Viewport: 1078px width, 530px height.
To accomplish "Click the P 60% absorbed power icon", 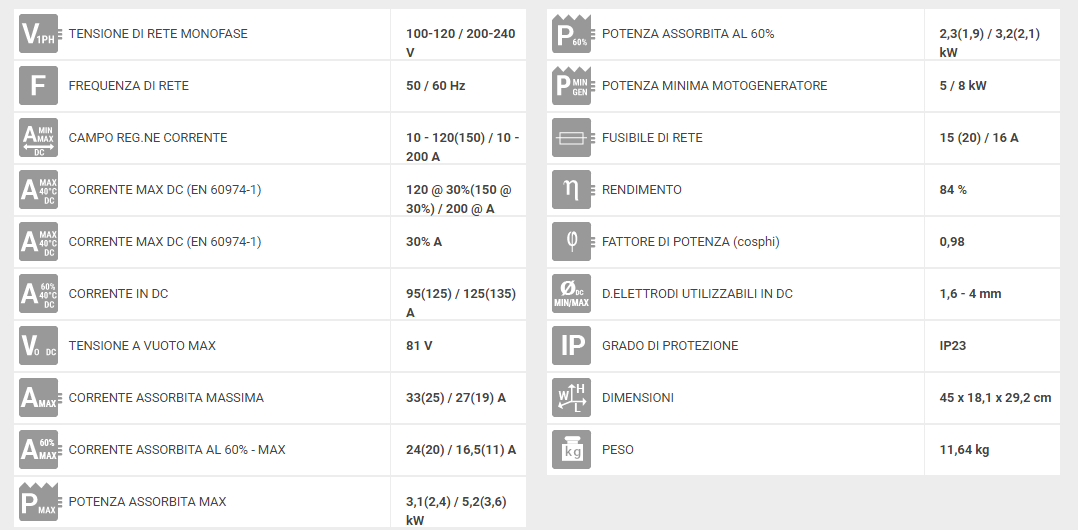I will click(x=571, y=34).
